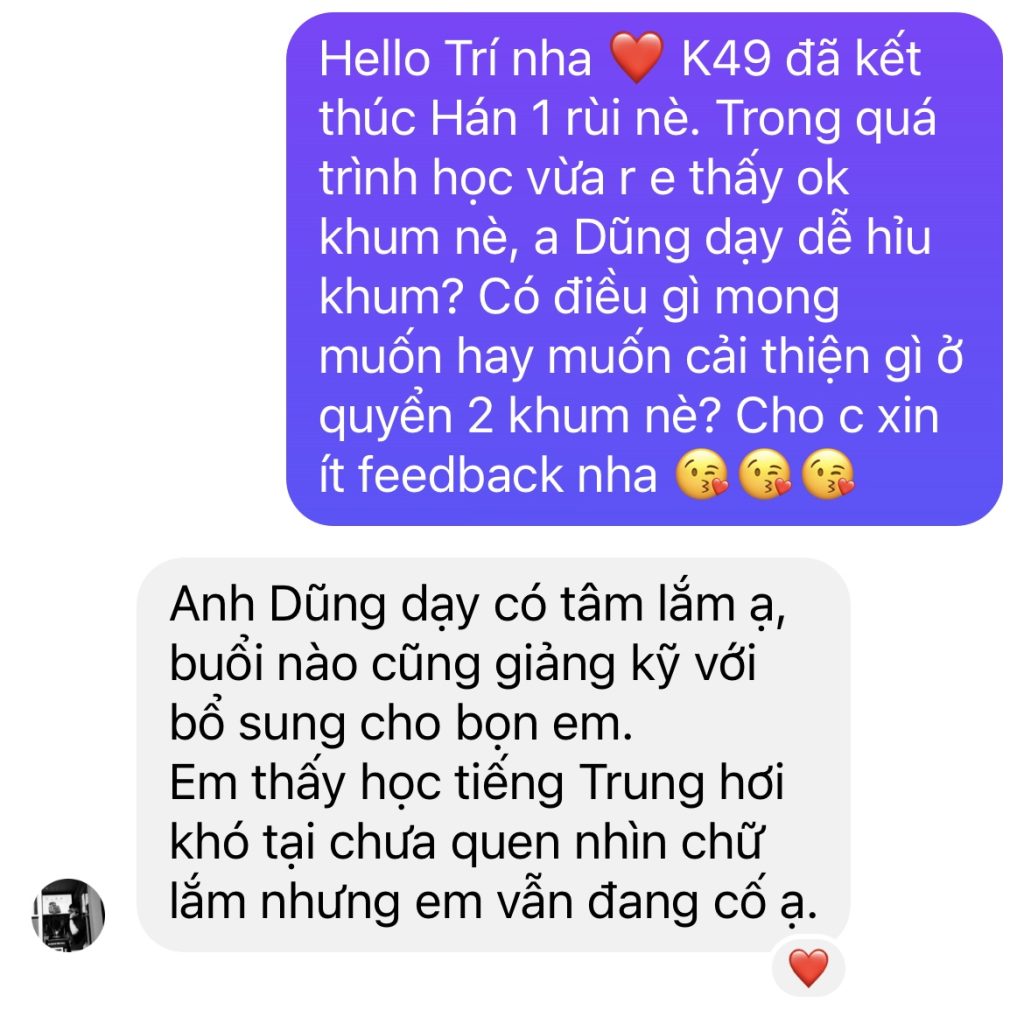Click the first kissing-face emoji
Image resolution: width=1024 pixels, height=1024 pixels.
pos(702,475)
